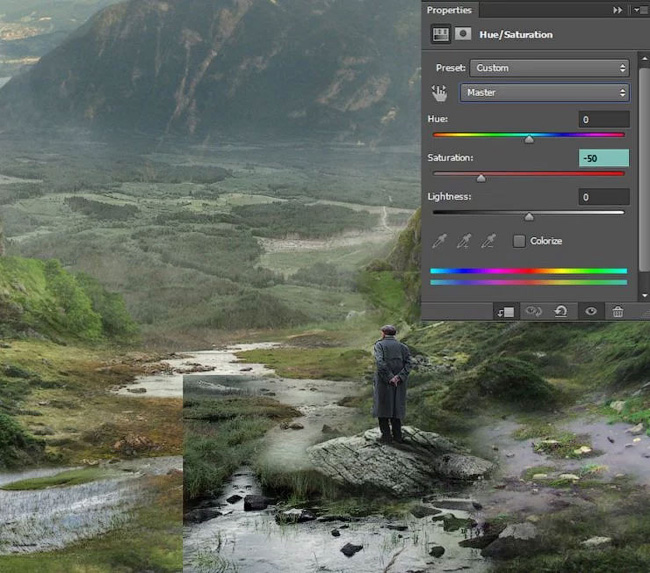
Task: Click the layer mask icon
Action: pos(463,34)
